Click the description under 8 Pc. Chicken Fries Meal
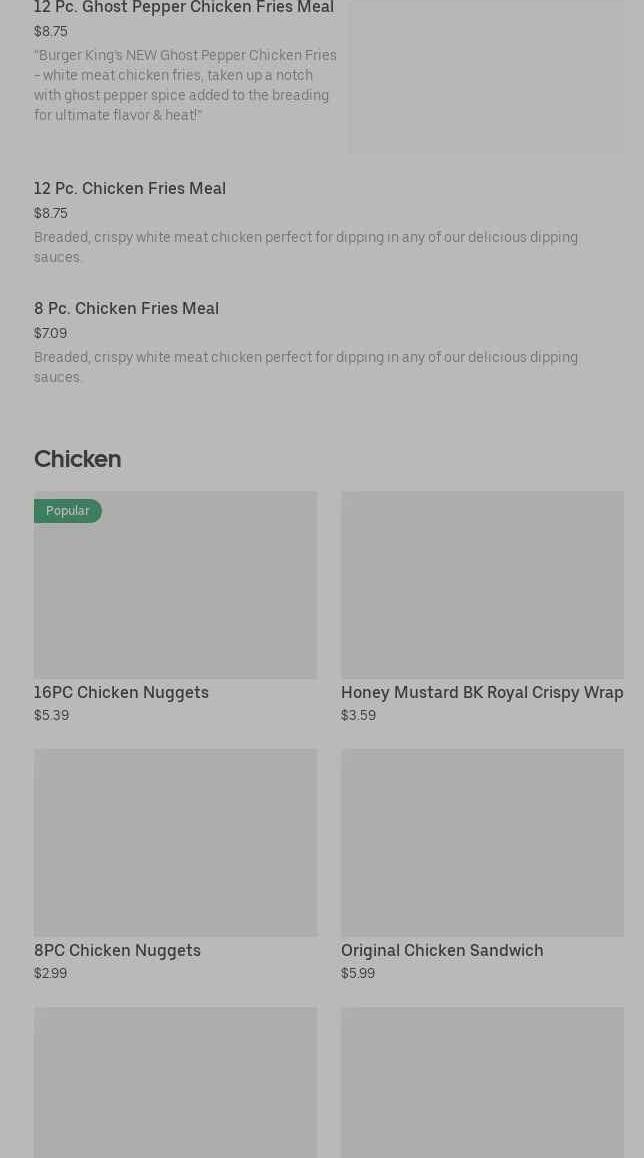 (305, 367)
